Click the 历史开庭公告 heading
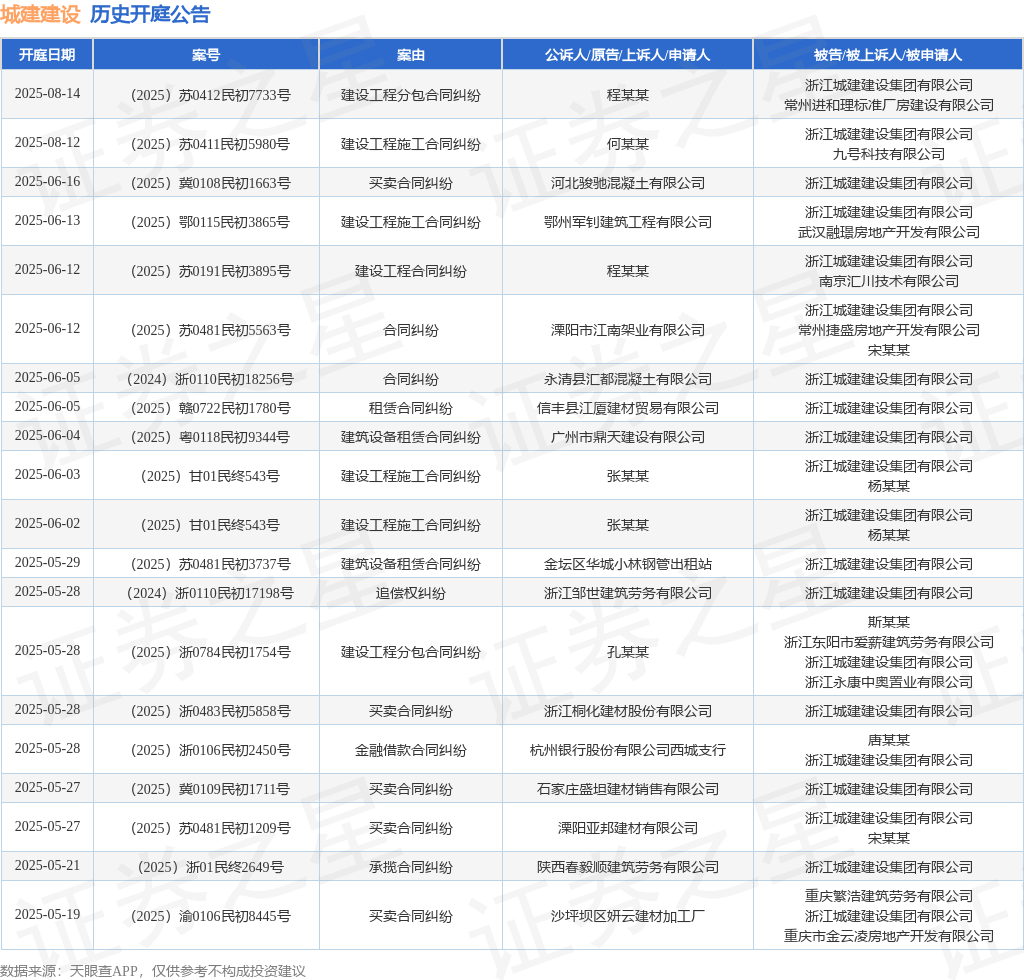 click(x=150, y=14)
